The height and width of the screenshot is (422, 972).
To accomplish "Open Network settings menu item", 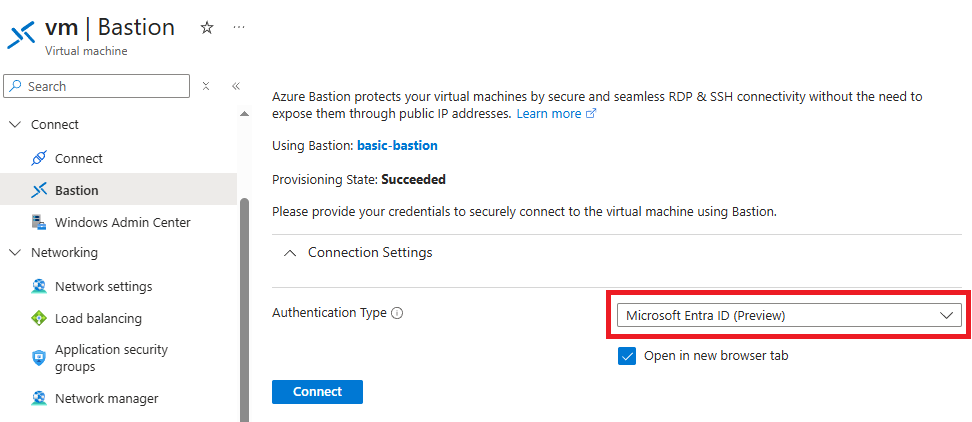I will (x=104, y=286).
